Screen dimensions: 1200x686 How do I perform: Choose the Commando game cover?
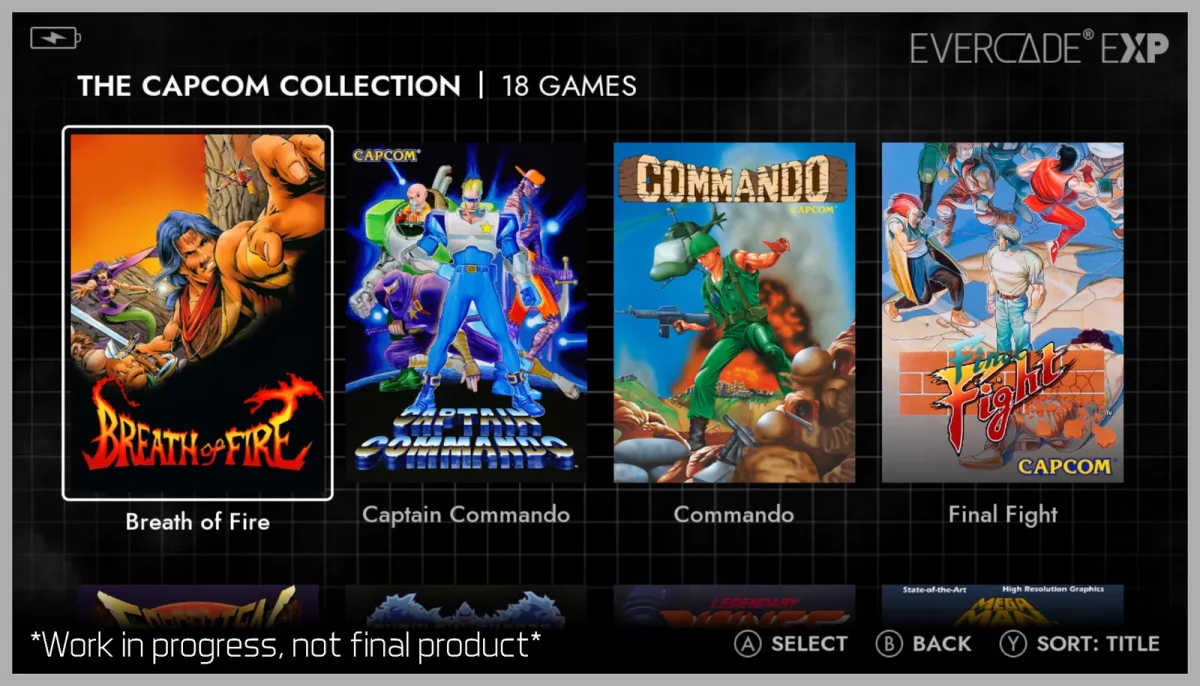[734, 313]
